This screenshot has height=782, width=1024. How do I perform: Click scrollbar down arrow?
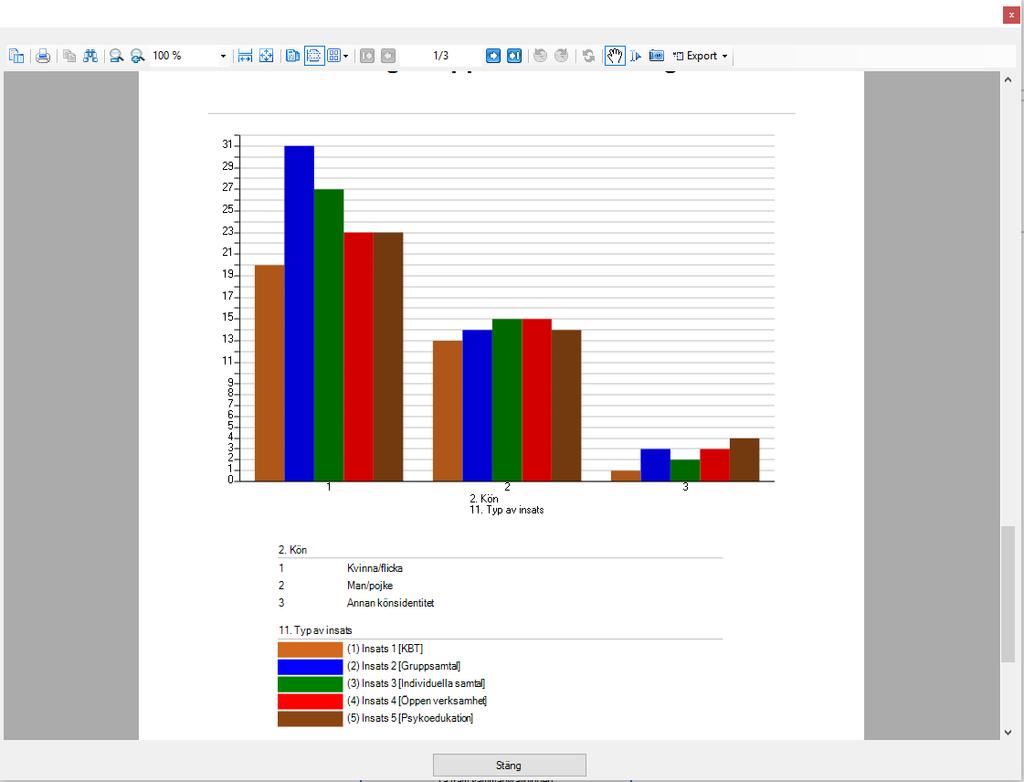click(x=1008, y=732)
